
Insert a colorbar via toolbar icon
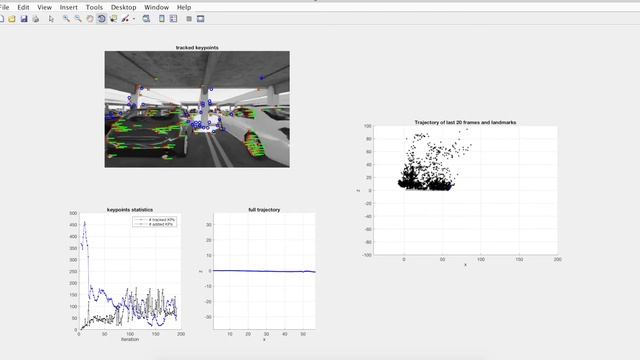tap(162, 19)
